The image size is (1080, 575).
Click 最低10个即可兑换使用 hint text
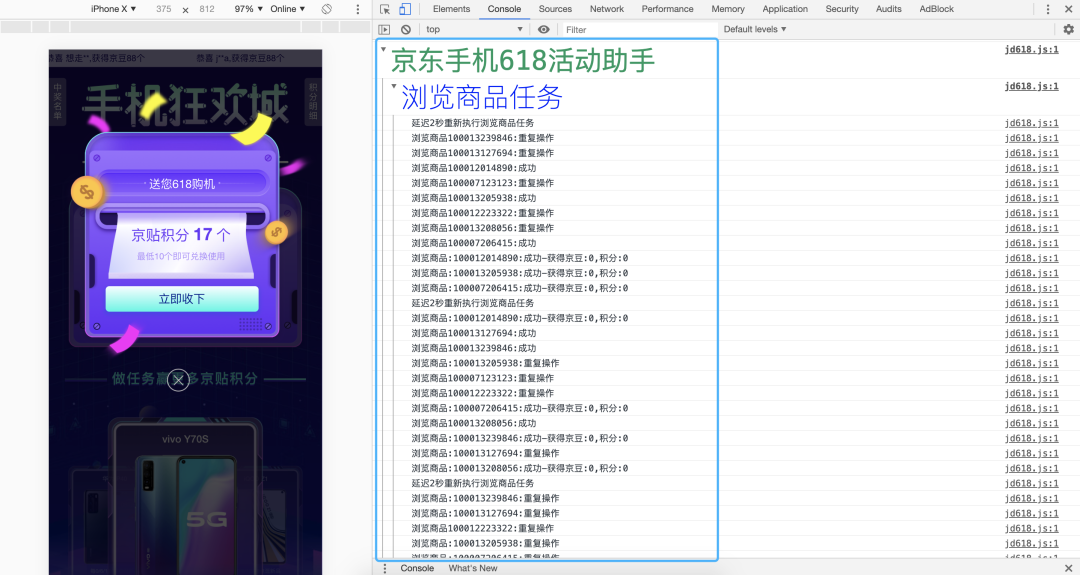point(180,256)
